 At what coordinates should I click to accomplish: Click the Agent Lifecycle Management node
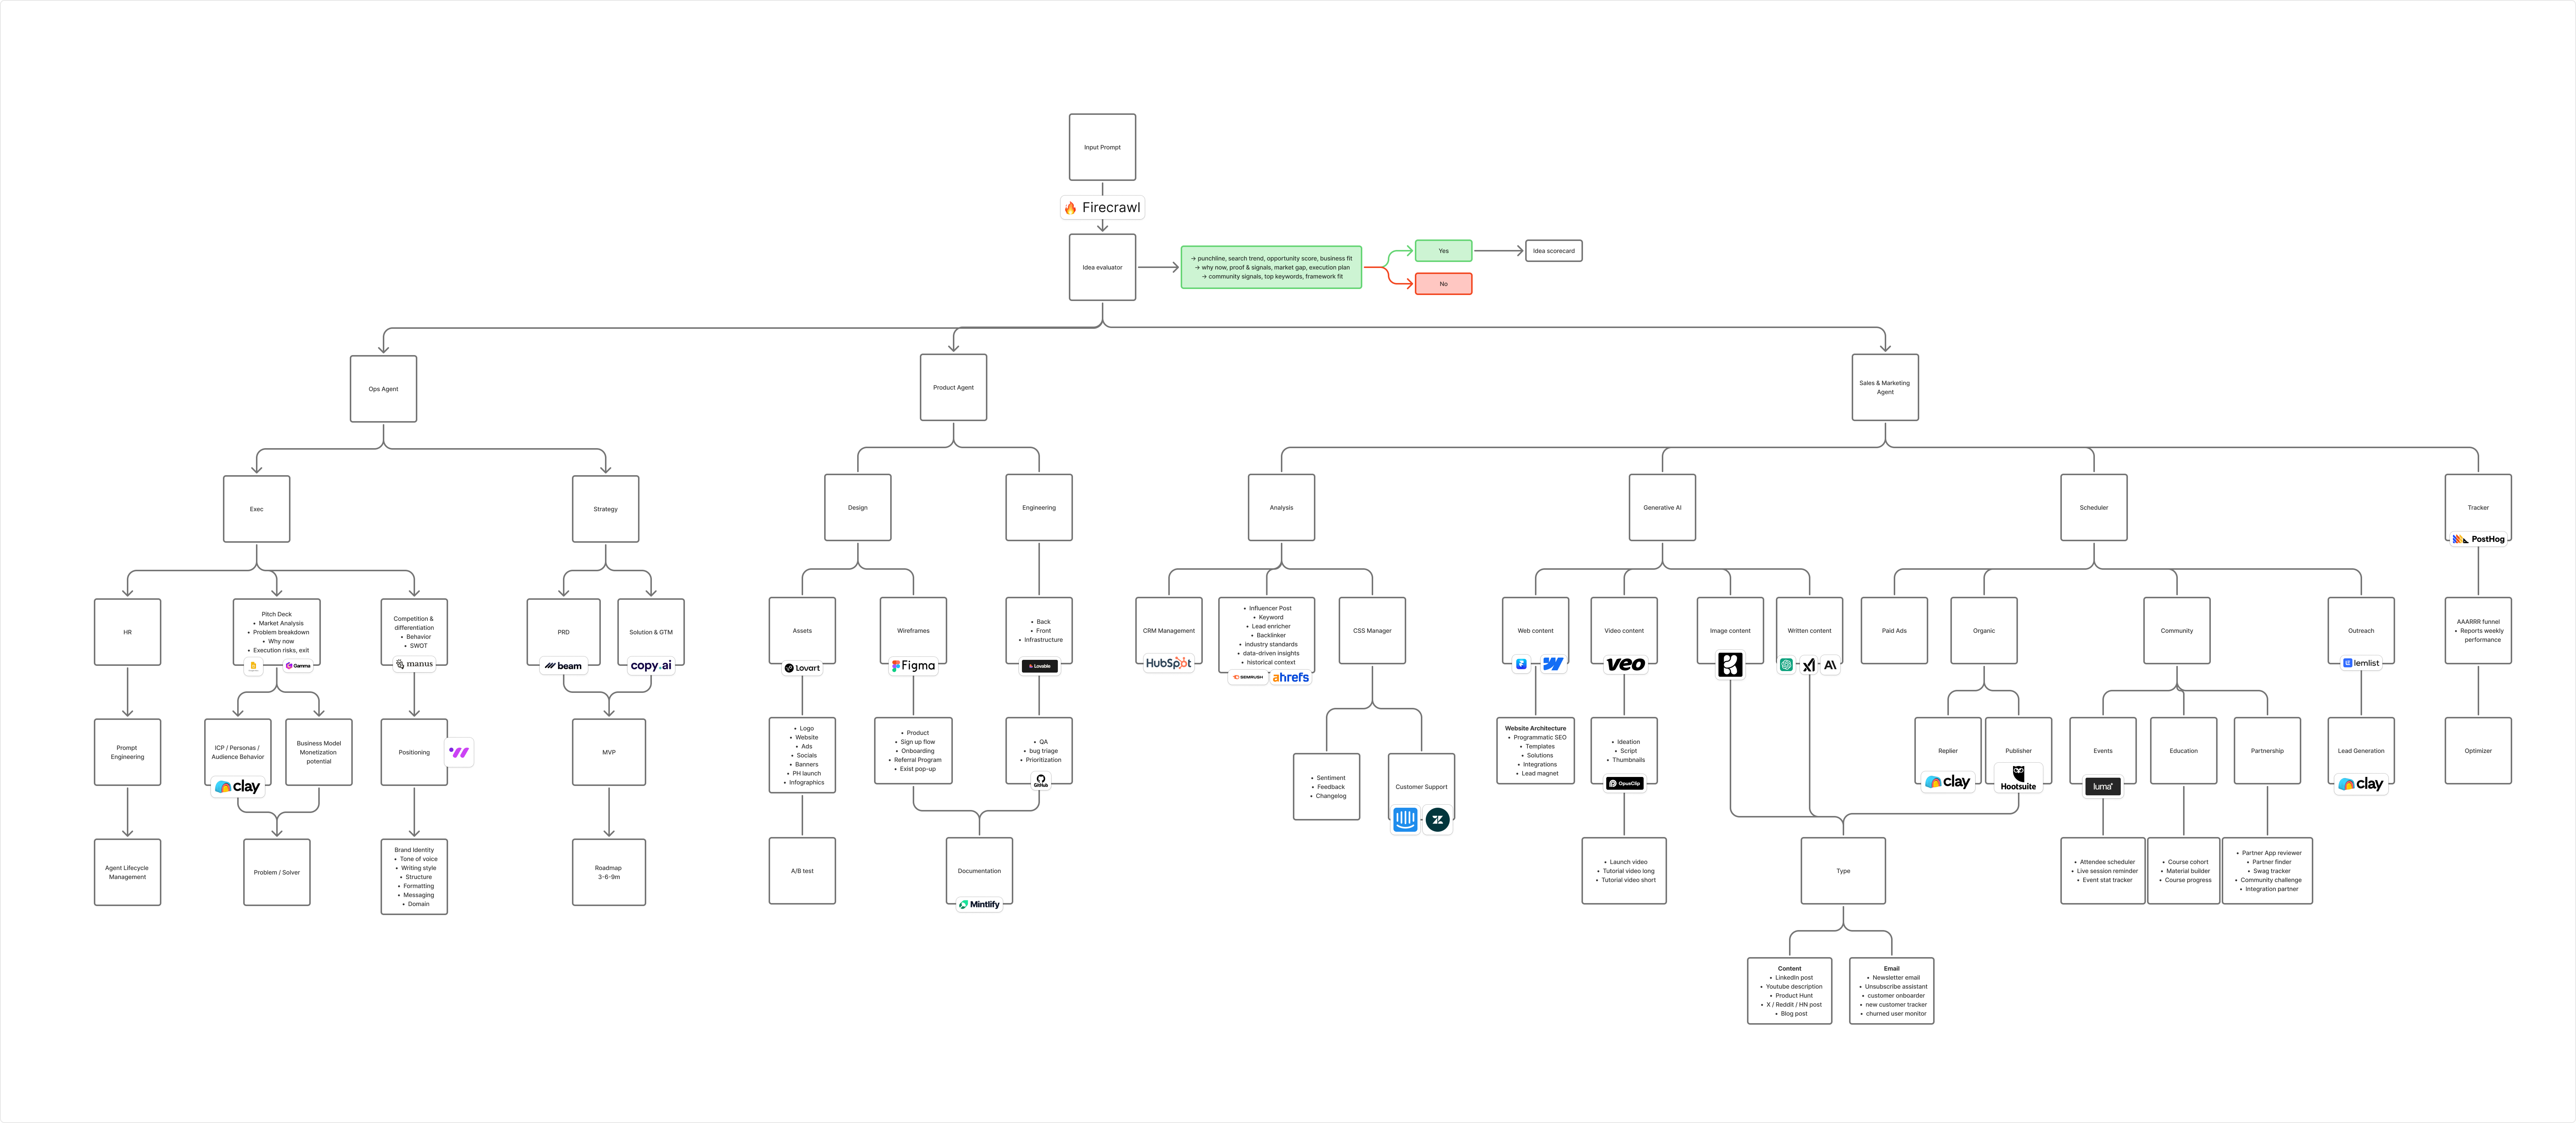[127, 872]
